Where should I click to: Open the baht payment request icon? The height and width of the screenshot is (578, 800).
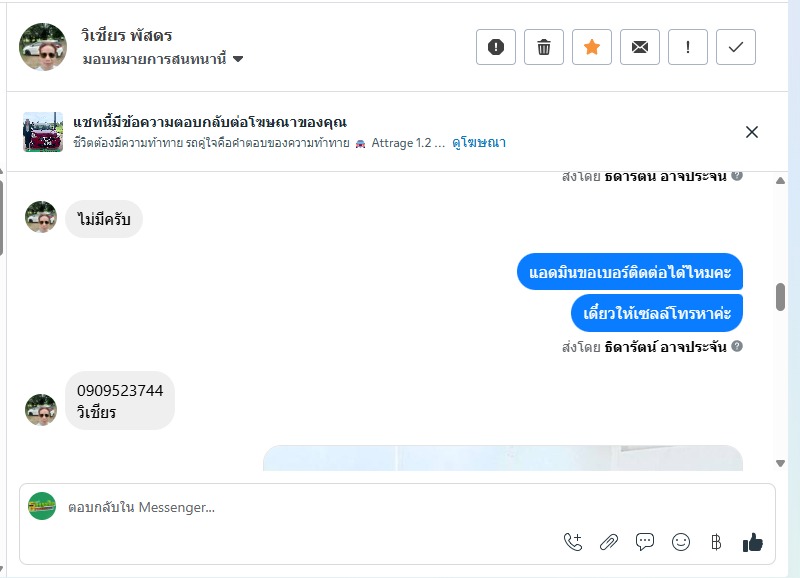(x=716, y=542)
